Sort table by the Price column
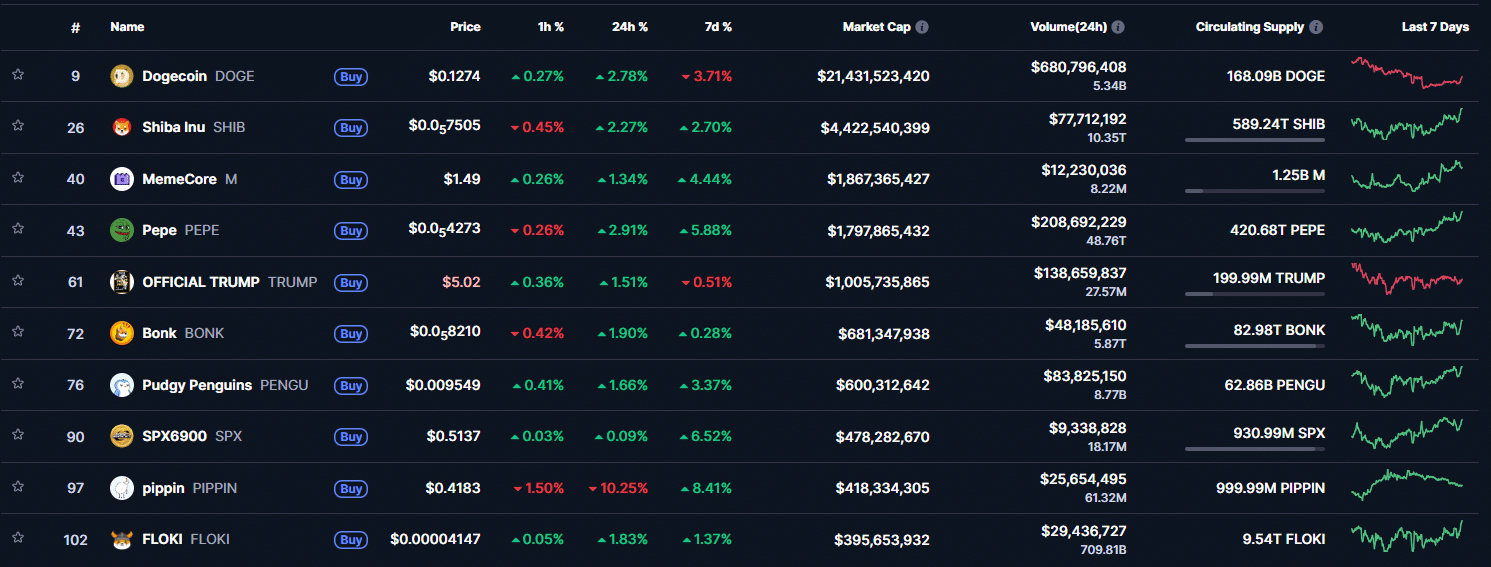The image size is (1491, 567). 465,27
